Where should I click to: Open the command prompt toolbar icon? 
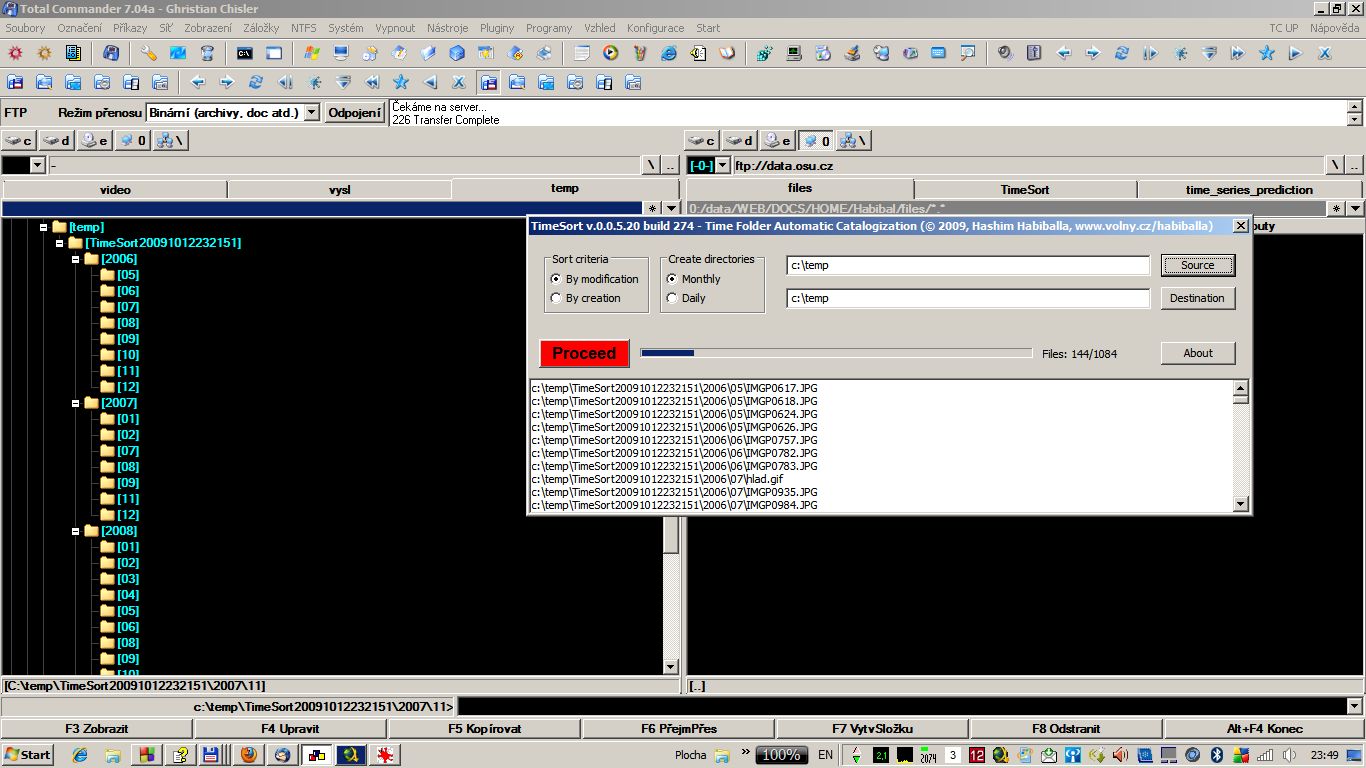[244, 53]
